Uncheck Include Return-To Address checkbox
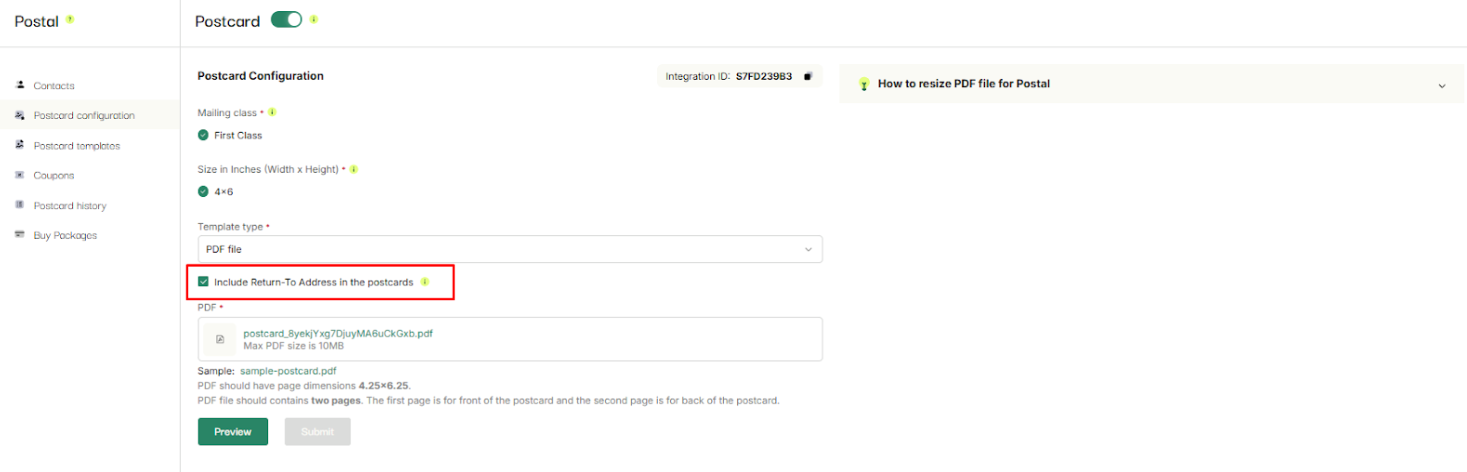1467x472 pixels. pyautogui.click(x=203, y=282)
